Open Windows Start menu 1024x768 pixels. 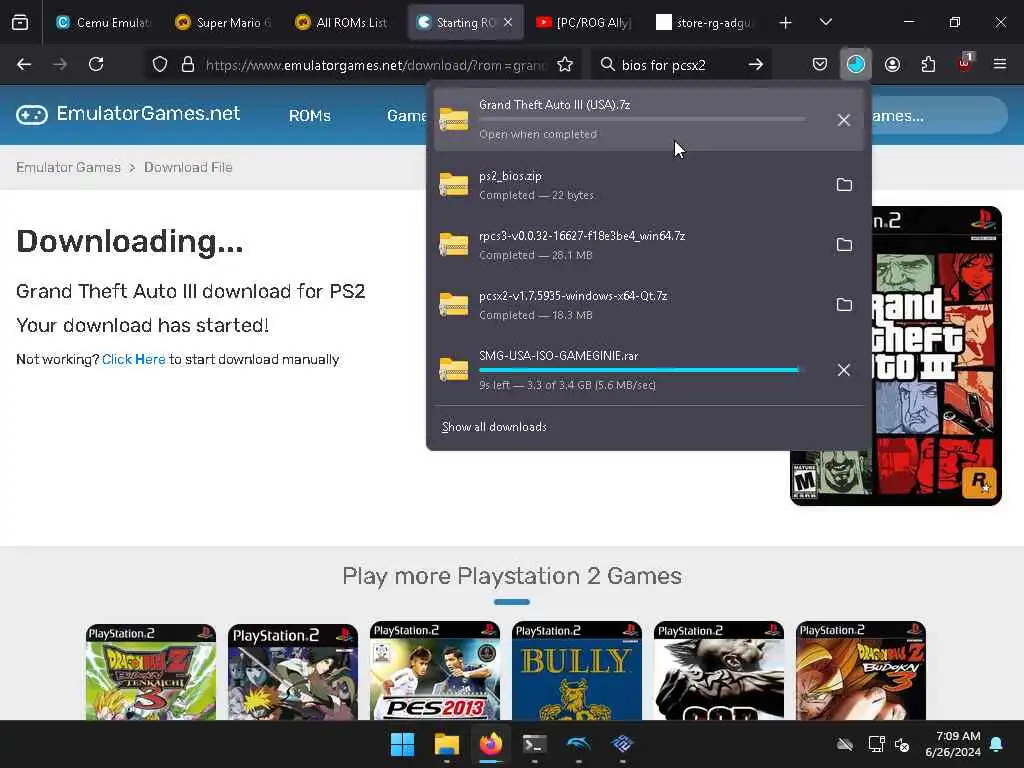(402, 744)
